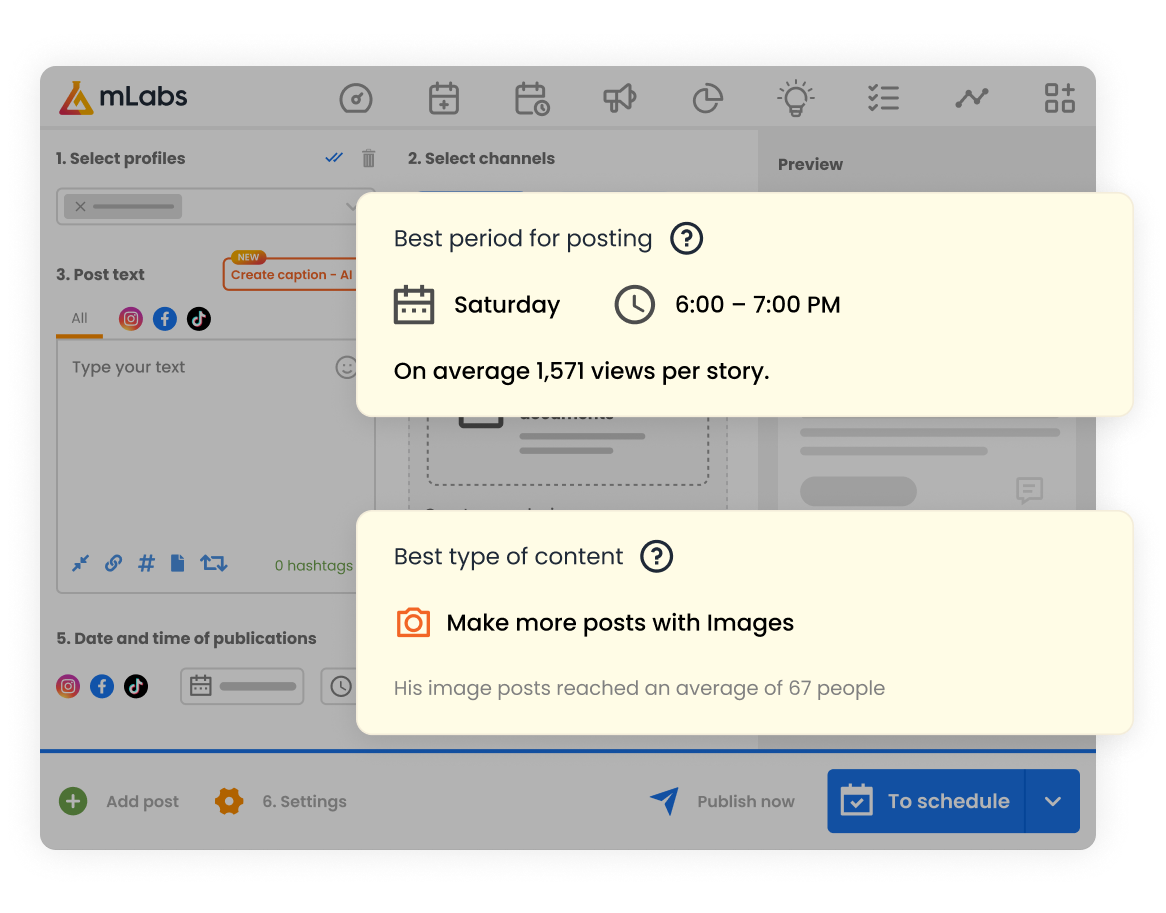
Task: Click the emoji smiley in the text box
Action: 346,368
